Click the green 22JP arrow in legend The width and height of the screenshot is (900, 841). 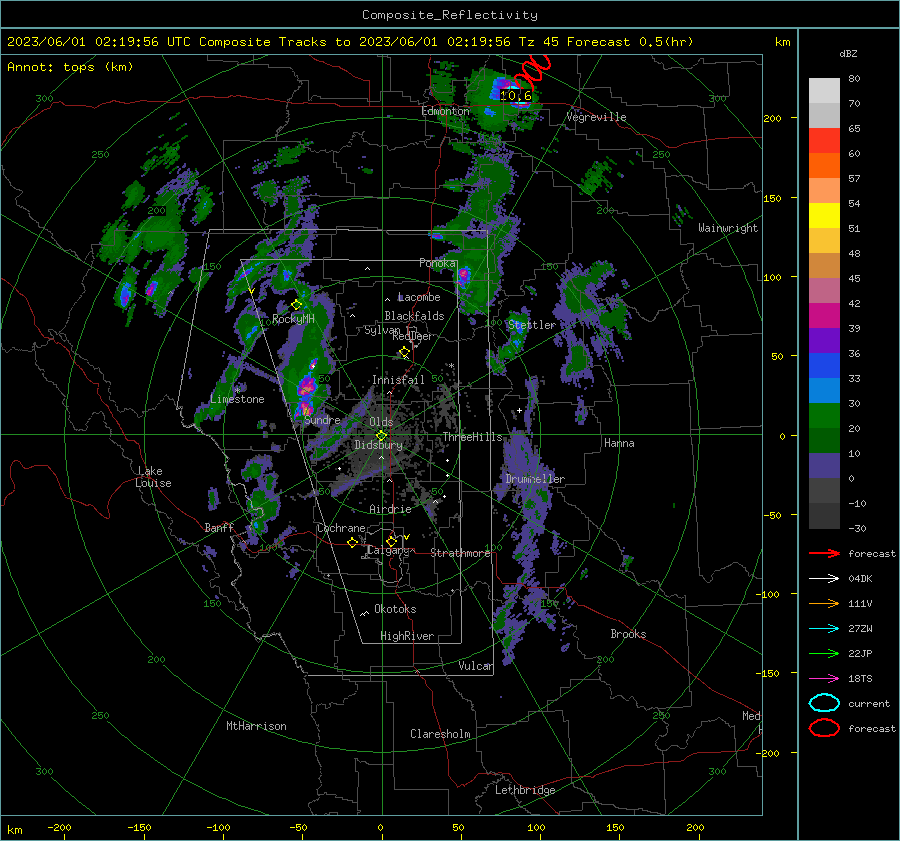pyautogui.click(x=824, y=653)
